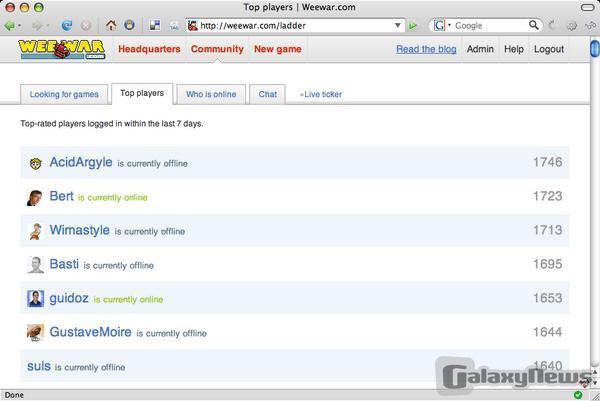Start a New game from navigation

(277, 49)
